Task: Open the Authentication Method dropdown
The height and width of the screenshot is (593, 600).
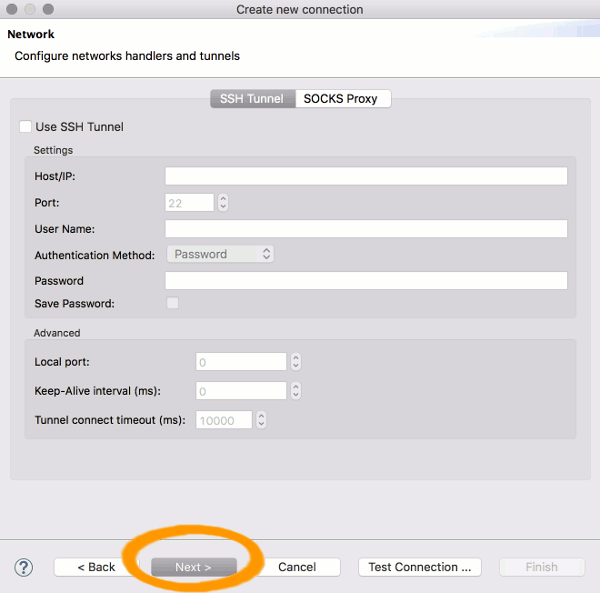Action: pyautogui.click(x=220, y=254)
